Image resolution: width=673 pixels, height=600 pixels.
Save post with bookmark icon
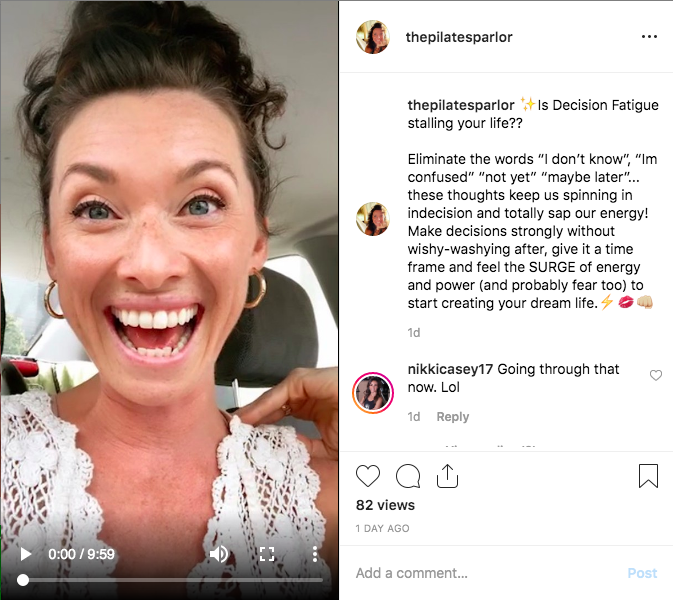pos(648,476)
